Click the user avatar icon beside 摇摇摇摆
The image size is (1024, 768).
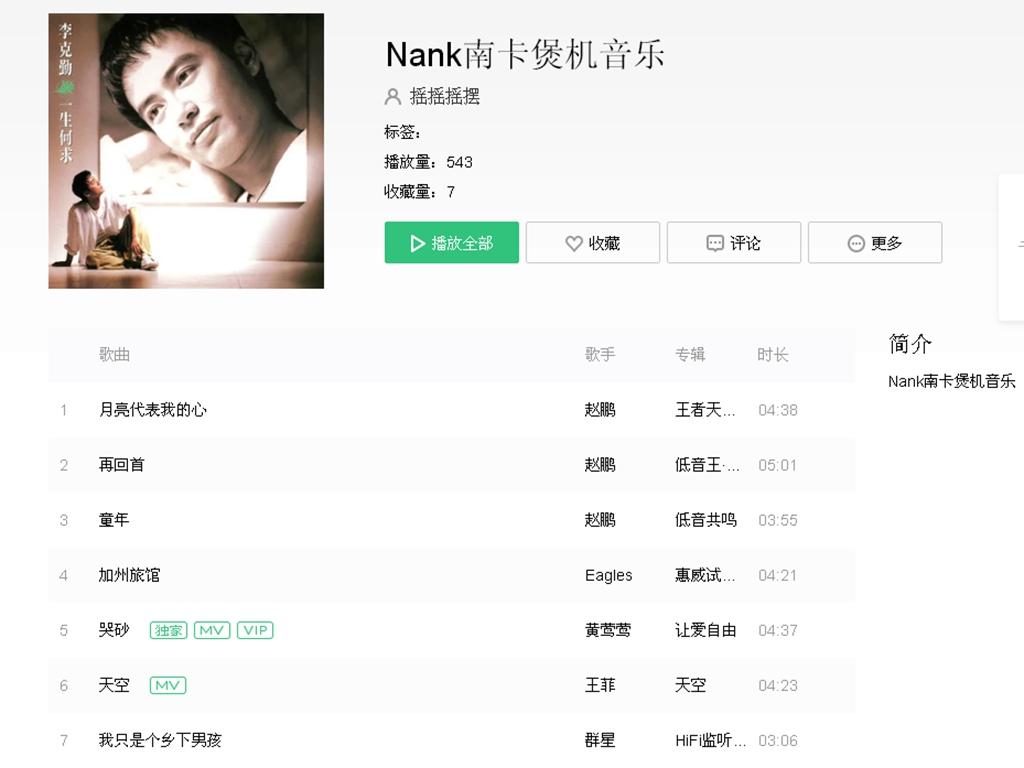pos(392,97)
